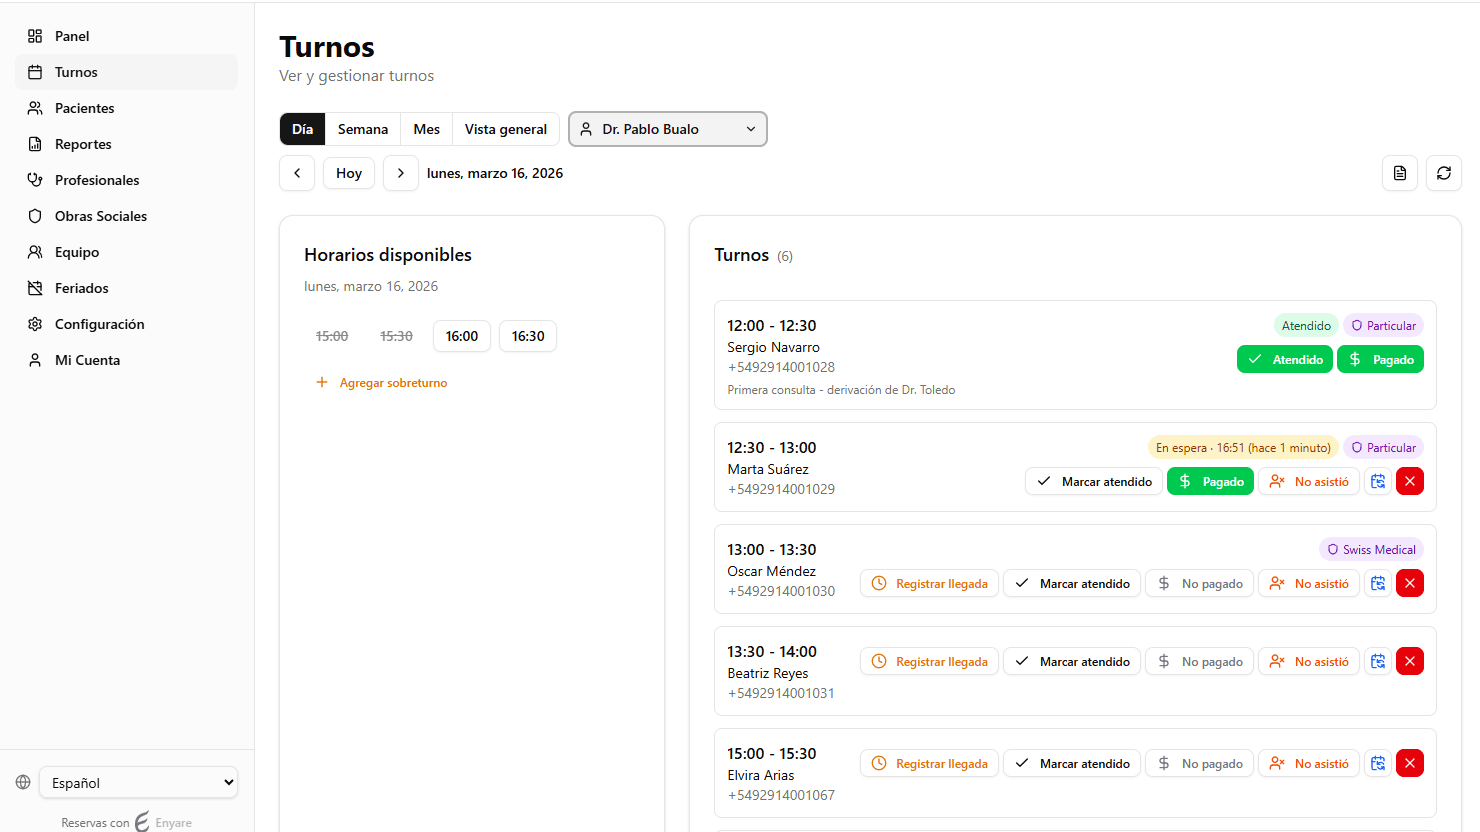Register arrival for Elvira Arias
1480x832 pixels.
coord(929,763)
